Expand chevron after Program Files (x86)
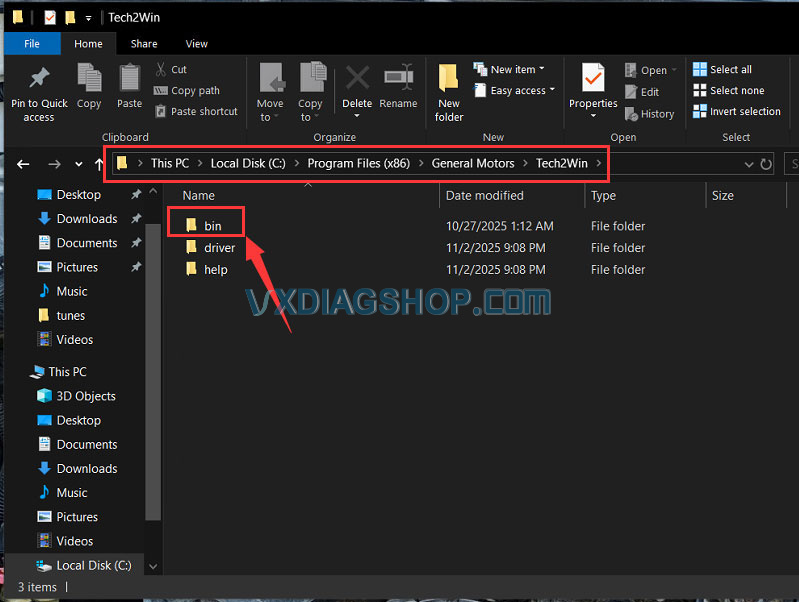 tap(421, 164)
